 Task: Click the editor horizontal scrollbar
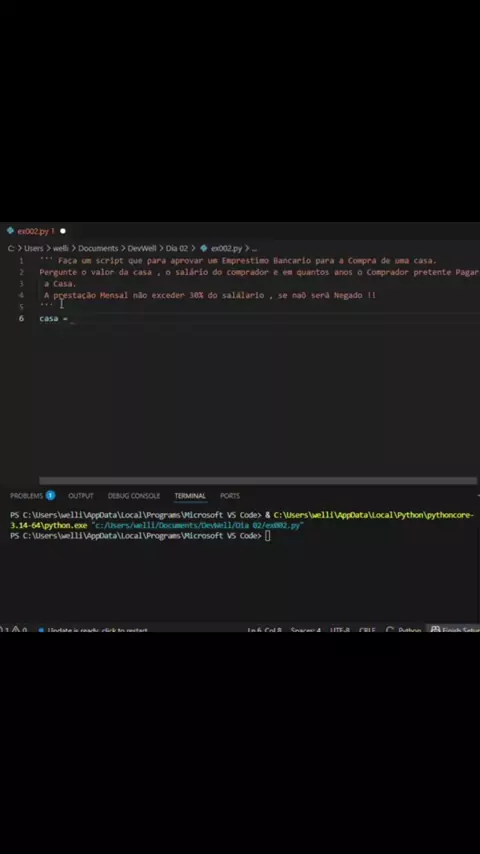[x=258, y=480]
